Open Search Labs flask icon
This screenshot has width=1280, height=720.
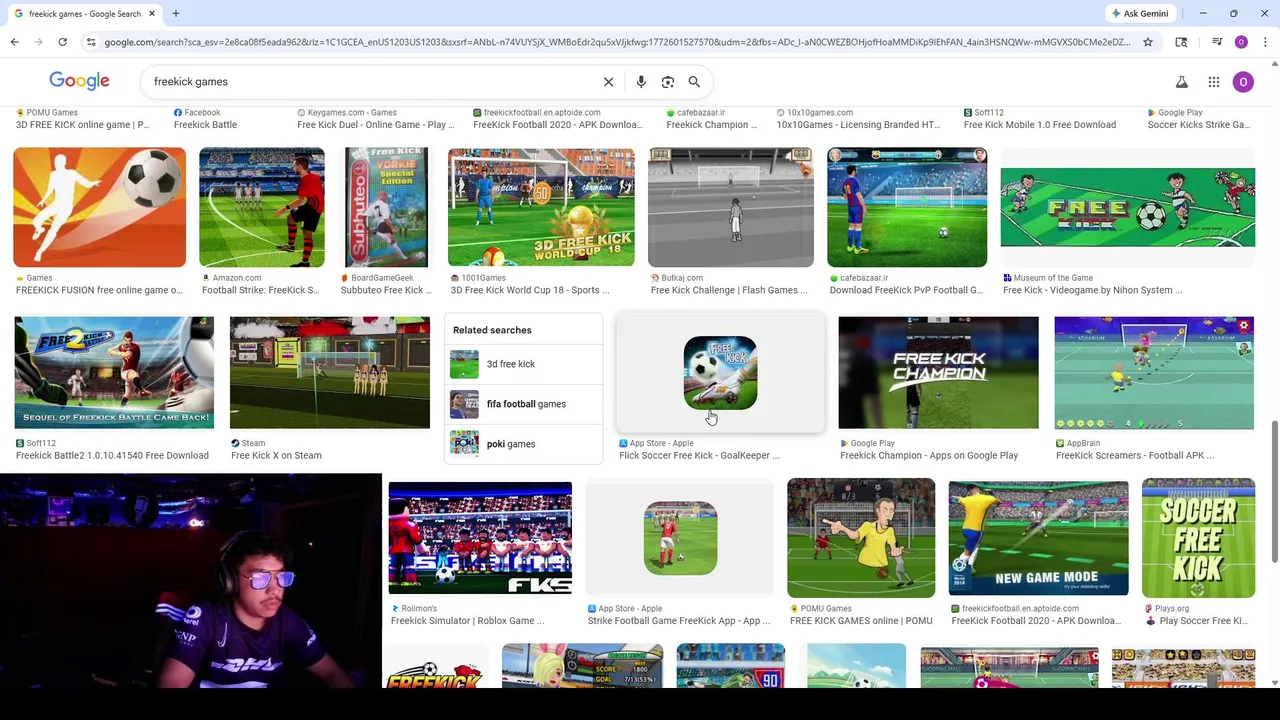[1182, 82]
